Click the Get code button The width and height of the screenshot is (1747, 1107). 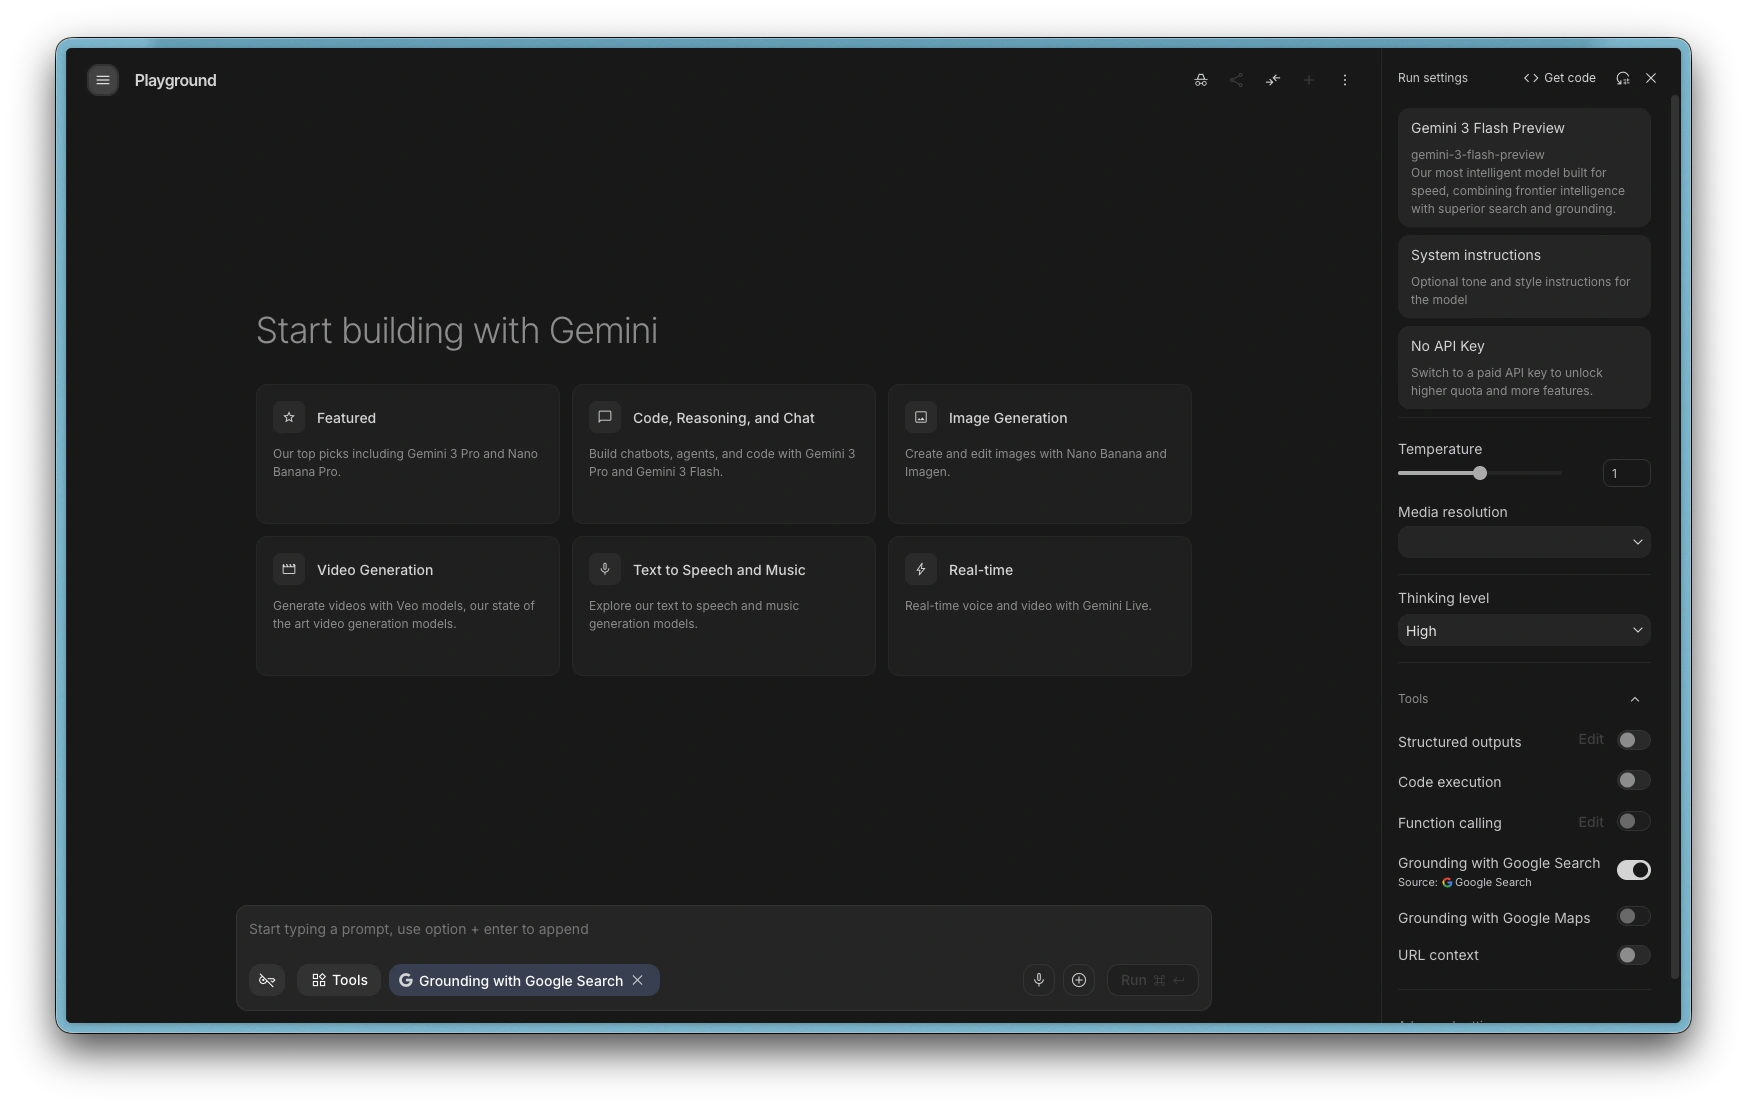click(1559, 78)
